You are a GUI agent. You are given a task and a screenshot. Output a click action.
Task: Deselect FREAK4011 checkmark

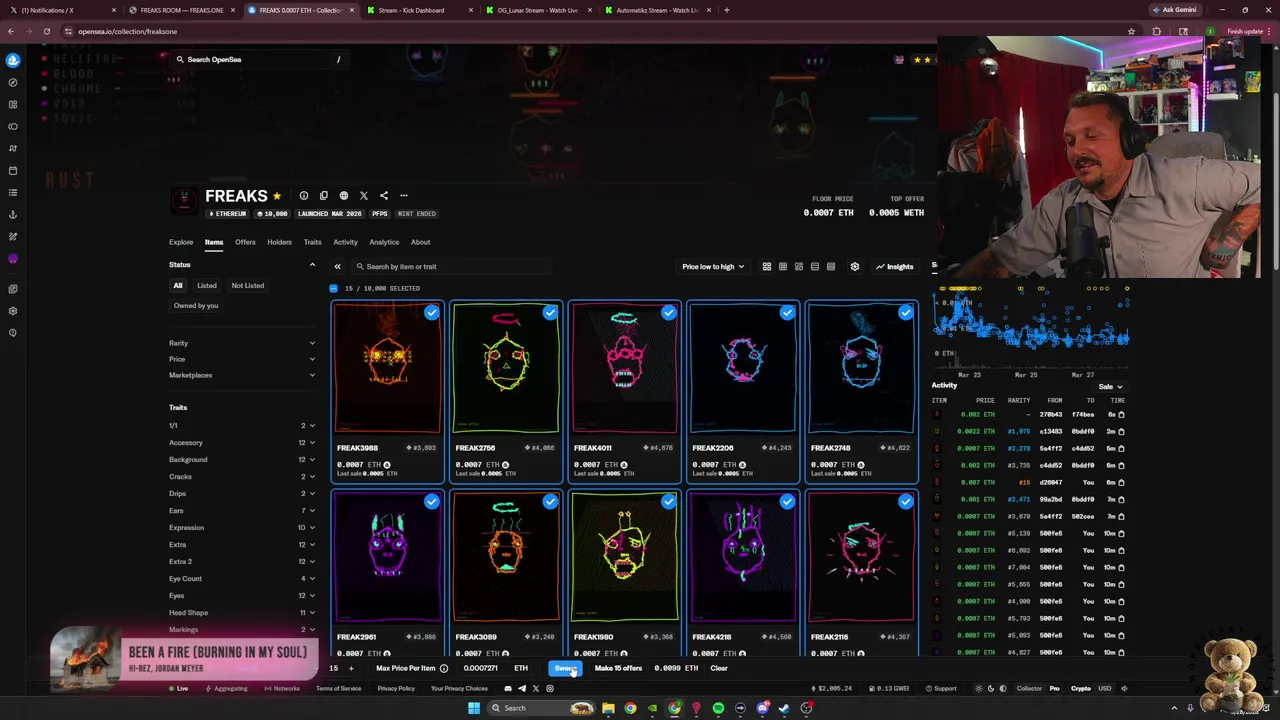[x=669, y=313]
